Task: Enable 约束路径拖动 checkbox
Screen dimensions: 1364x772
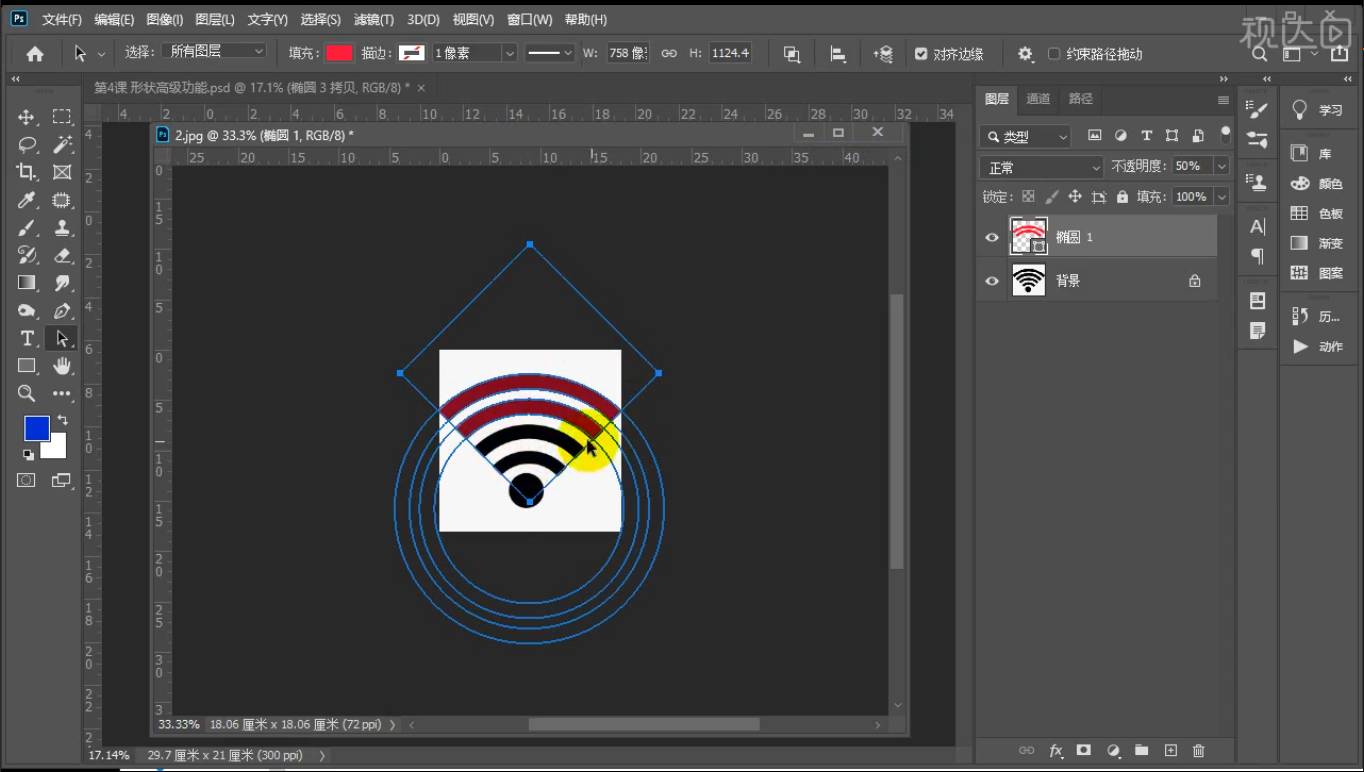Action: pyautogui.click(x=1054, y=54)
